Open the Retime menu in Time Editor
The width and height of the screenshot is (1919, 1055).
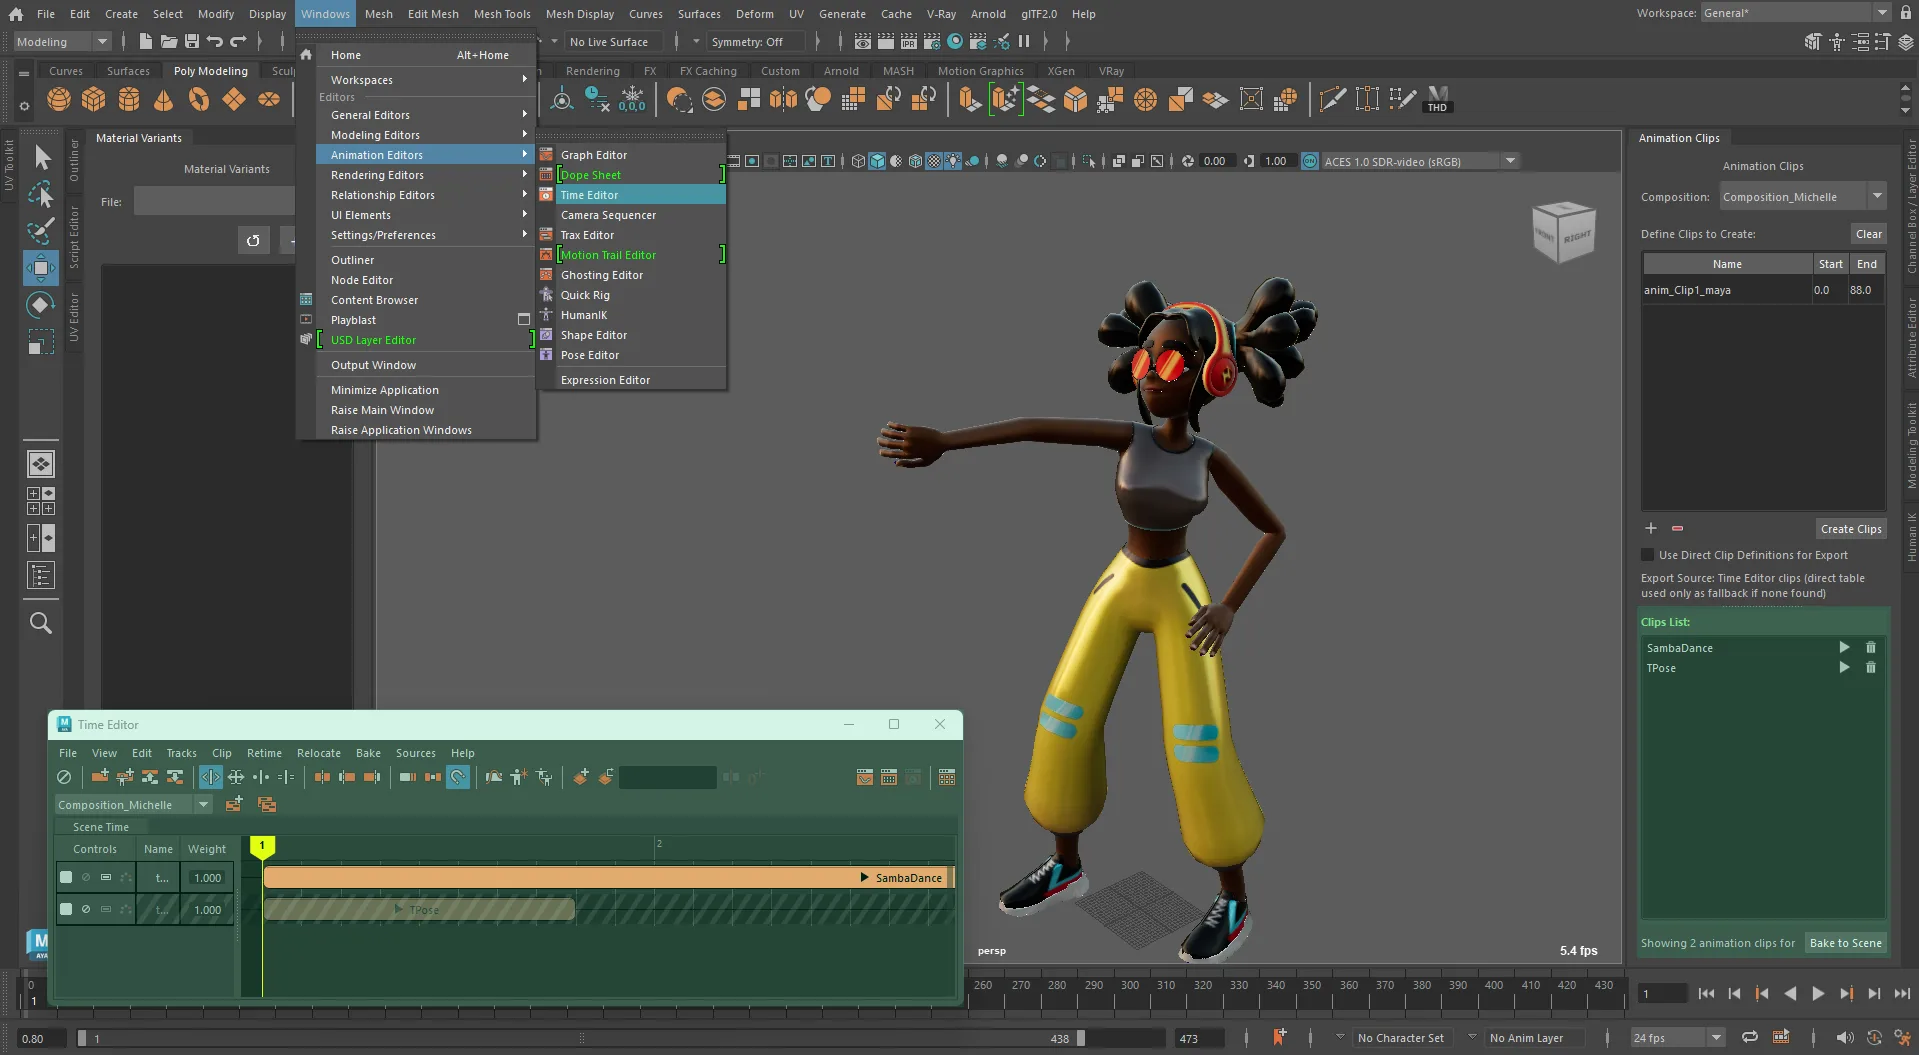[264, 753]
